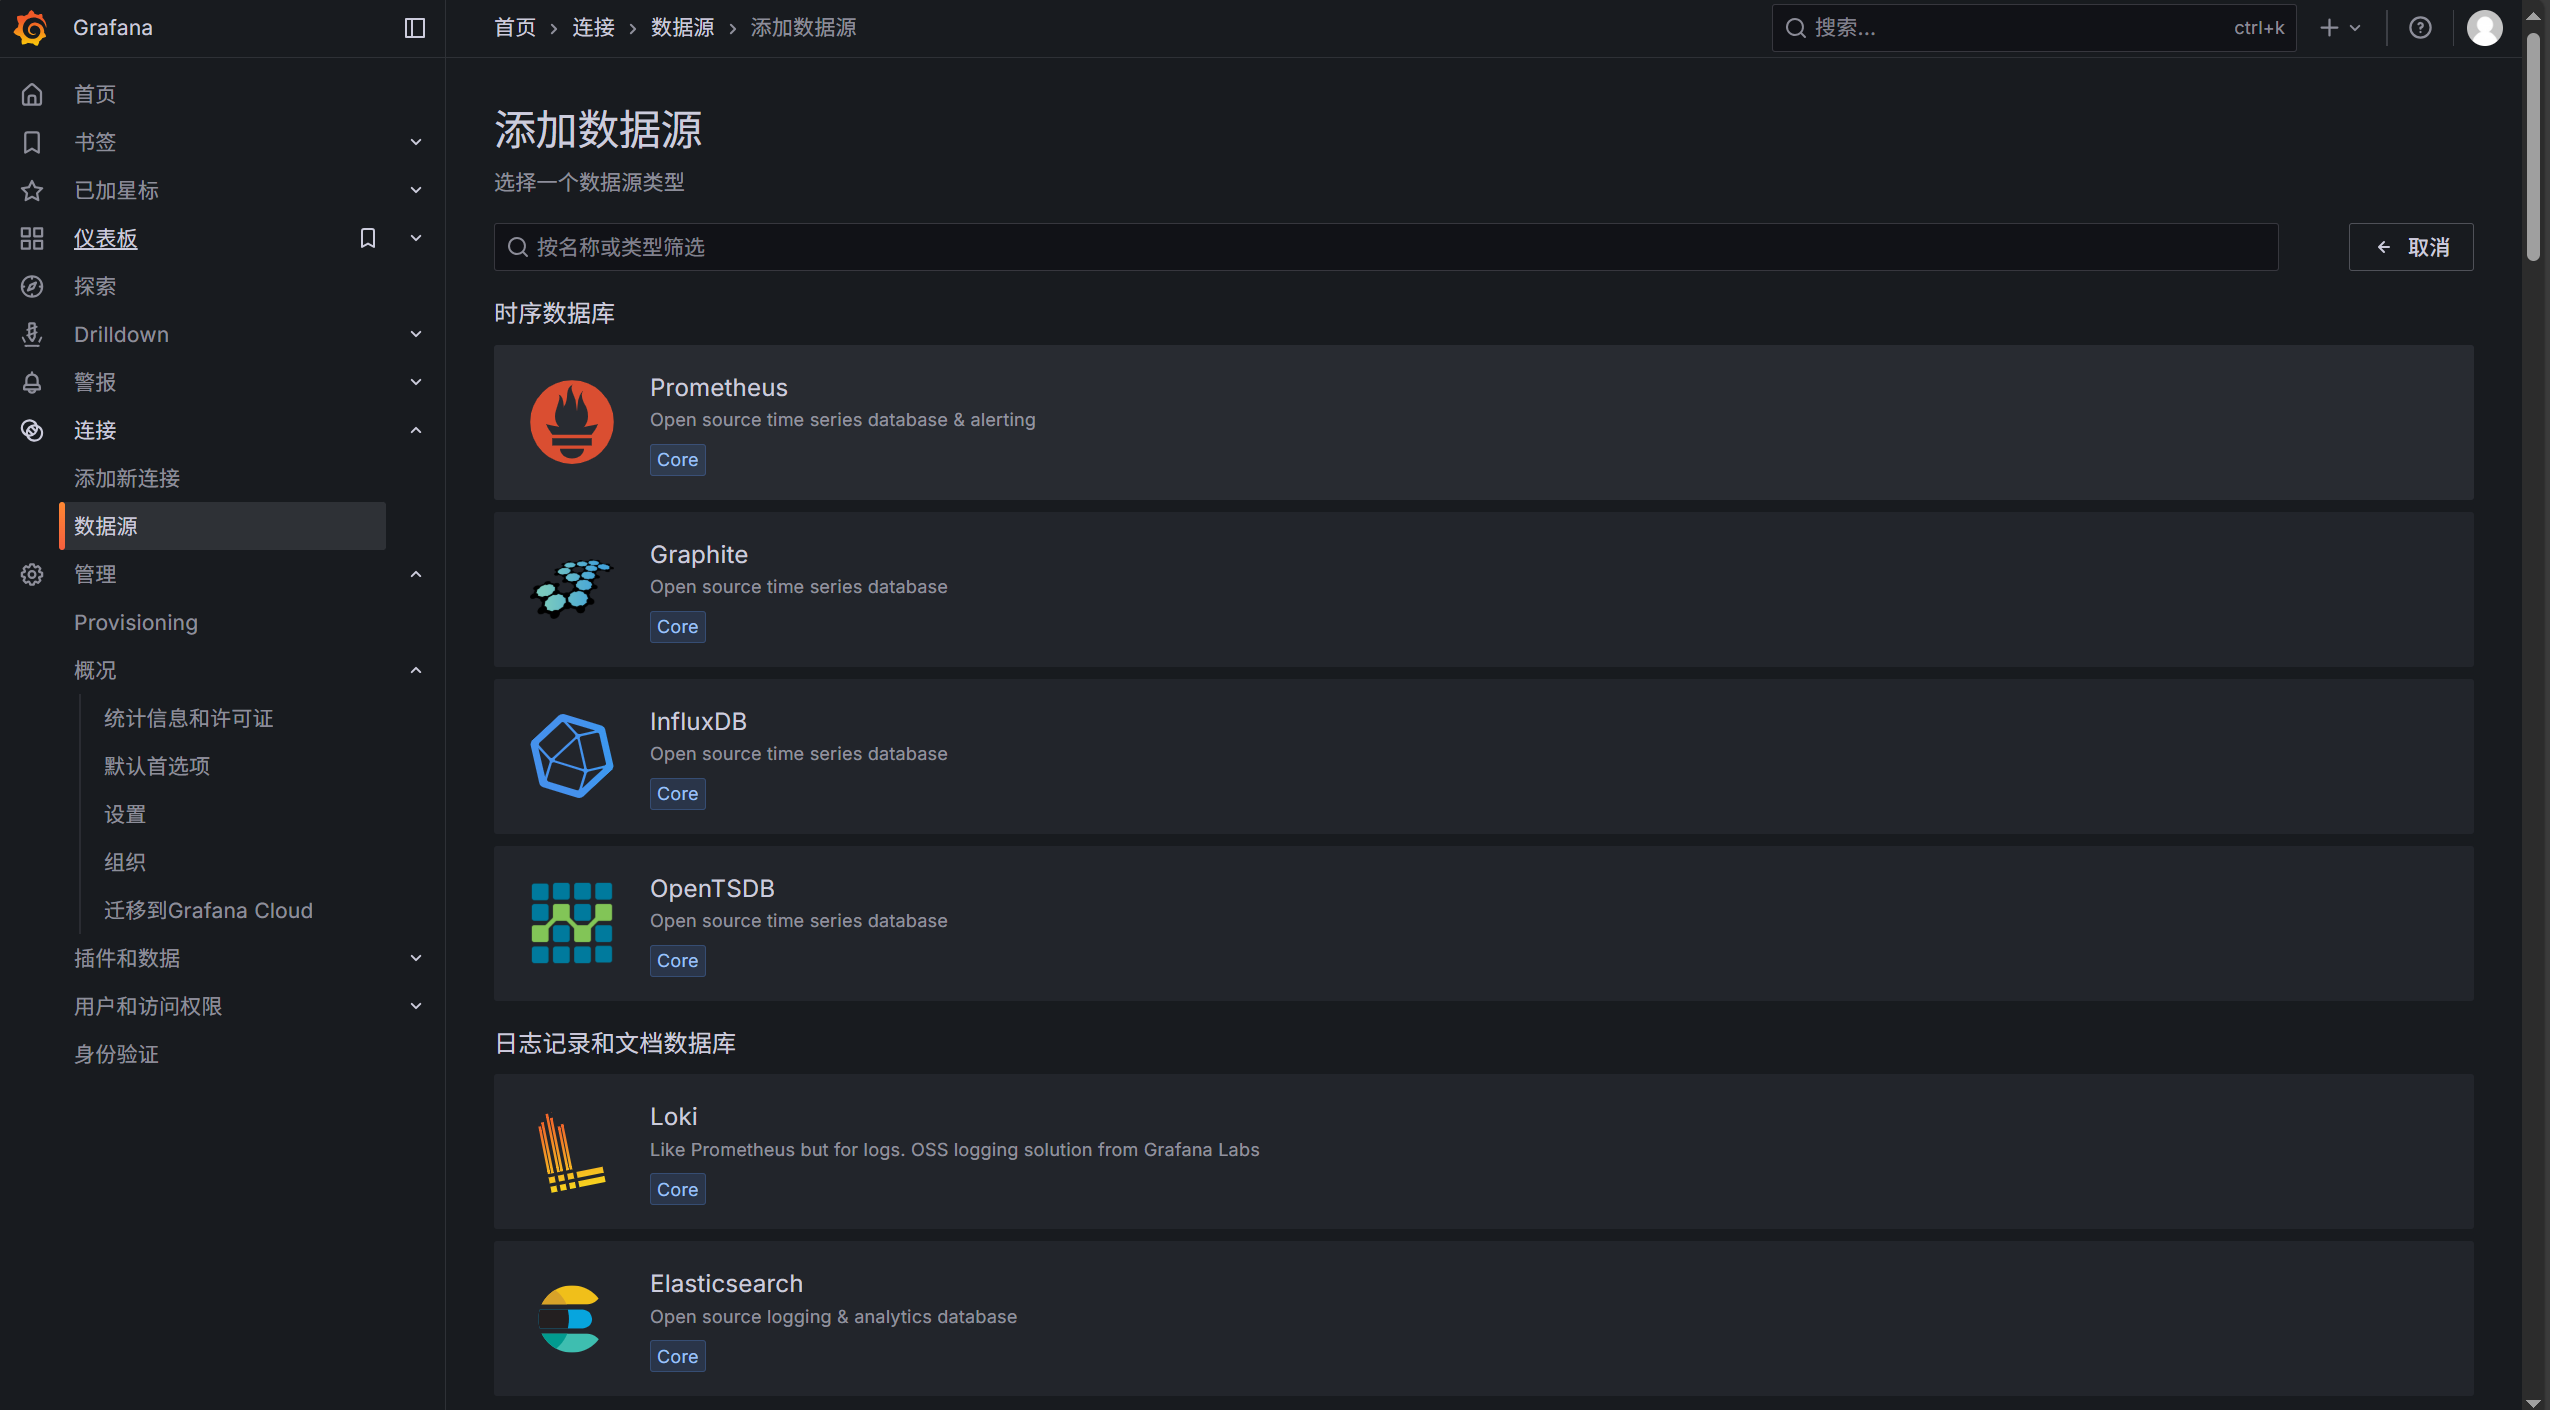Image resolution: width=2550 pixels, height=1410 pixels.
Task: Open 设置 under 概况
Action: pos(125,814)
